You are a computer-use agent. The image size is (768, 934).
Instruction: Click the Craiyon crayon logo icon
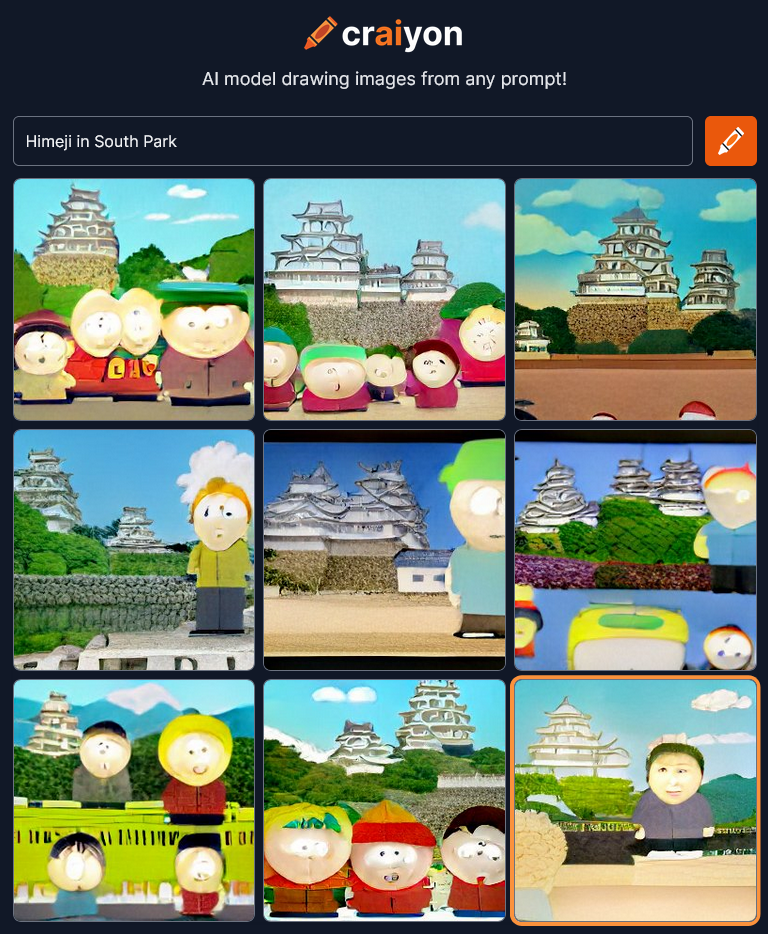[x=321, y=33]
